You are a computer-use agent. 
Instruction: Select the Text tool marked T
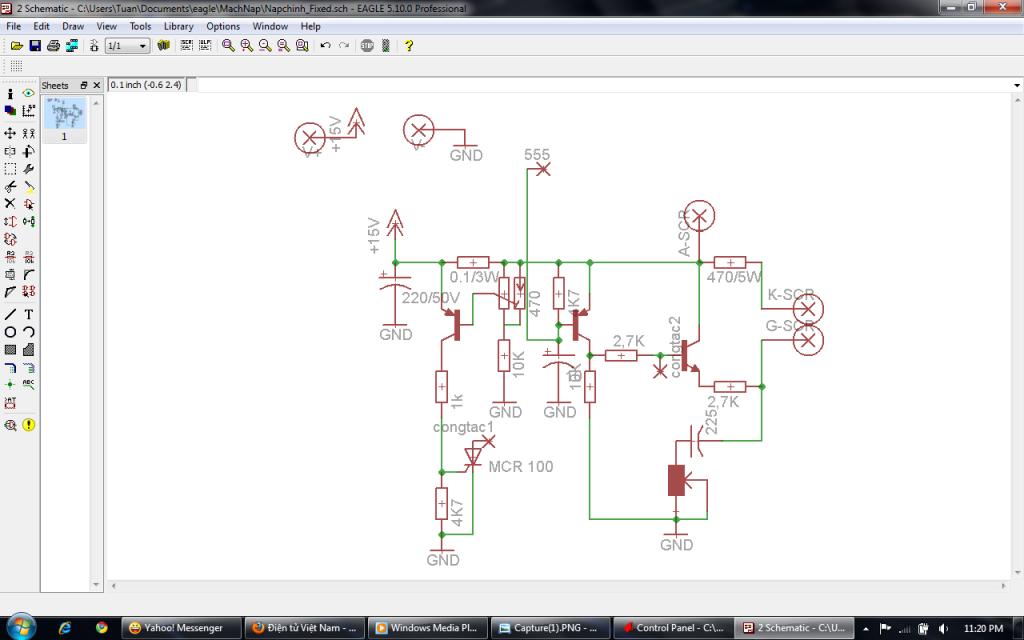(29, 314)
